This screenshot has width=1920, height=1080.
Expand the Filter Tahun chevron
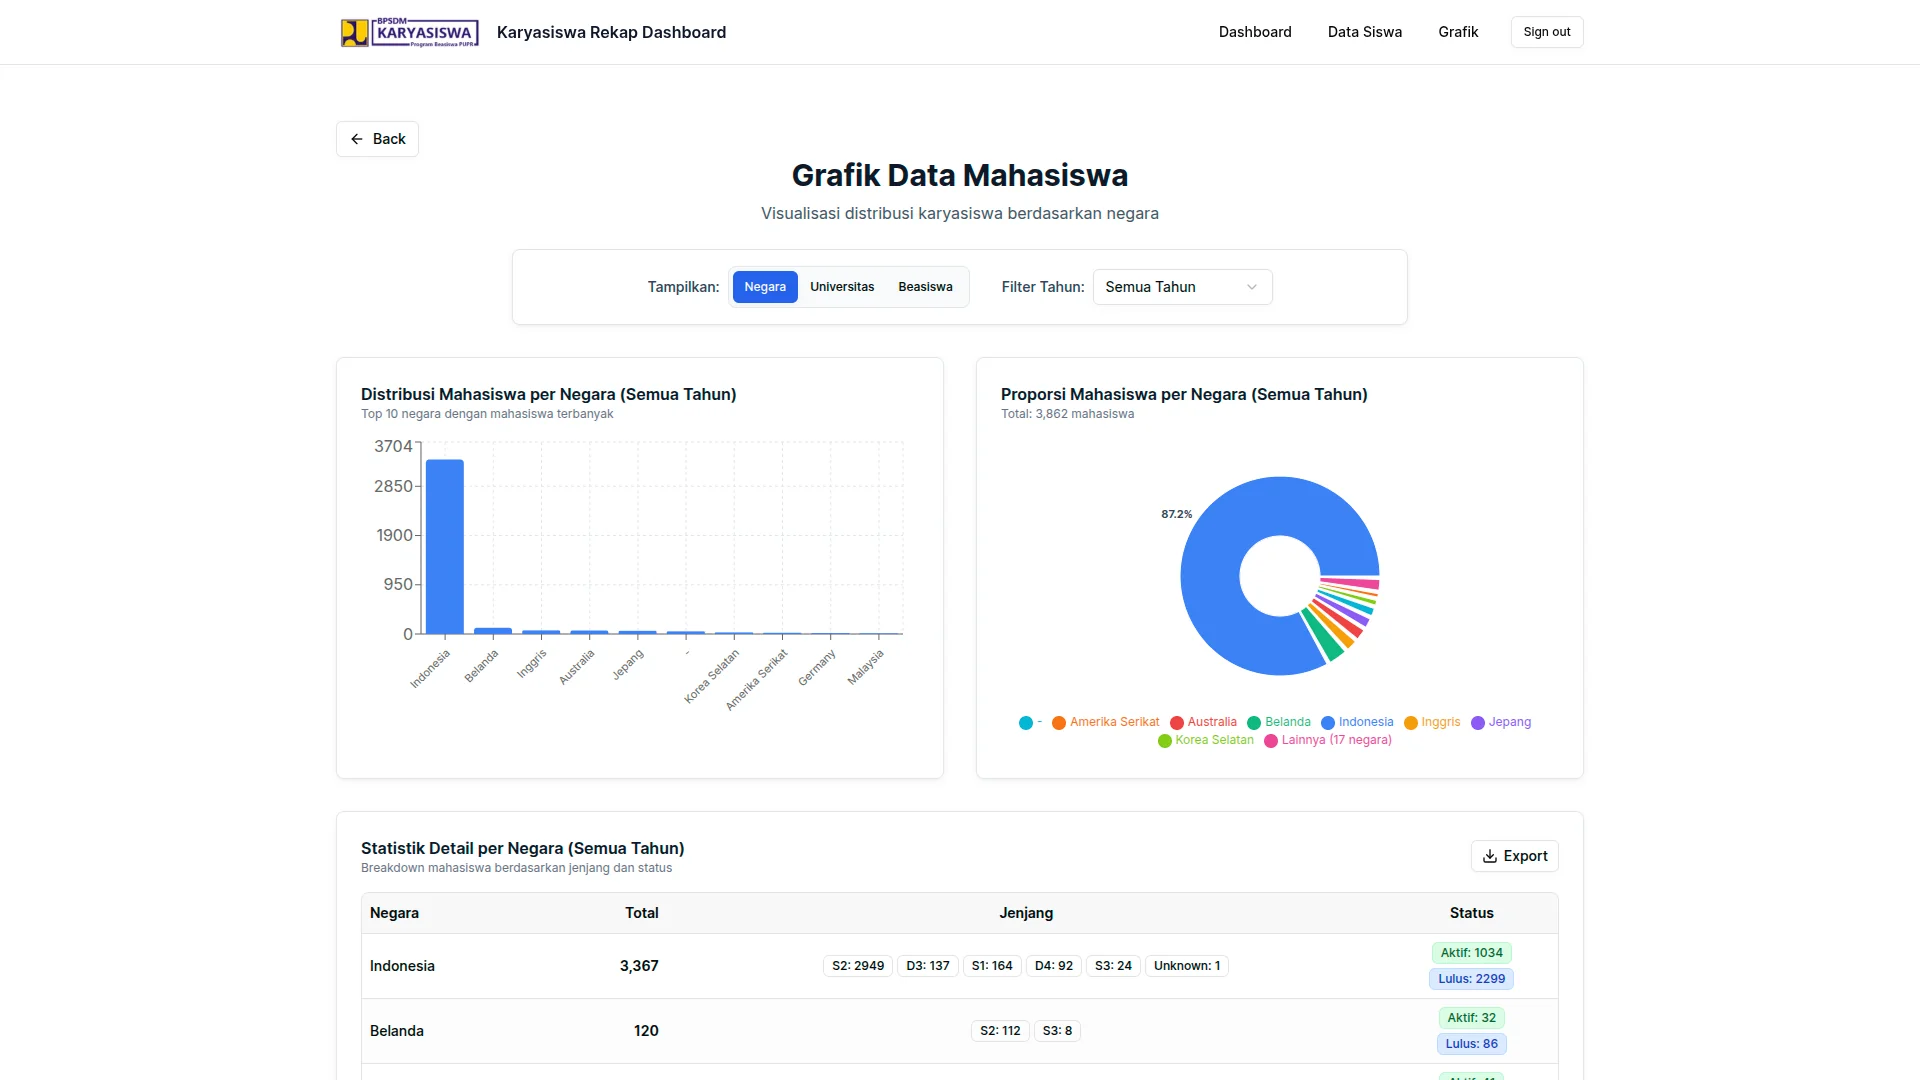[x=1252, y=287]
